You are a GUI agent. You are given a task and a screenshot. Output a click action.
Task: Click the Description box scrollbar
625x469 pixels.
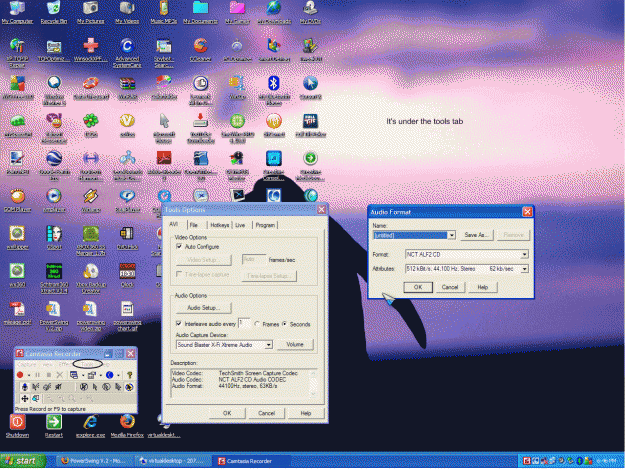313,383
